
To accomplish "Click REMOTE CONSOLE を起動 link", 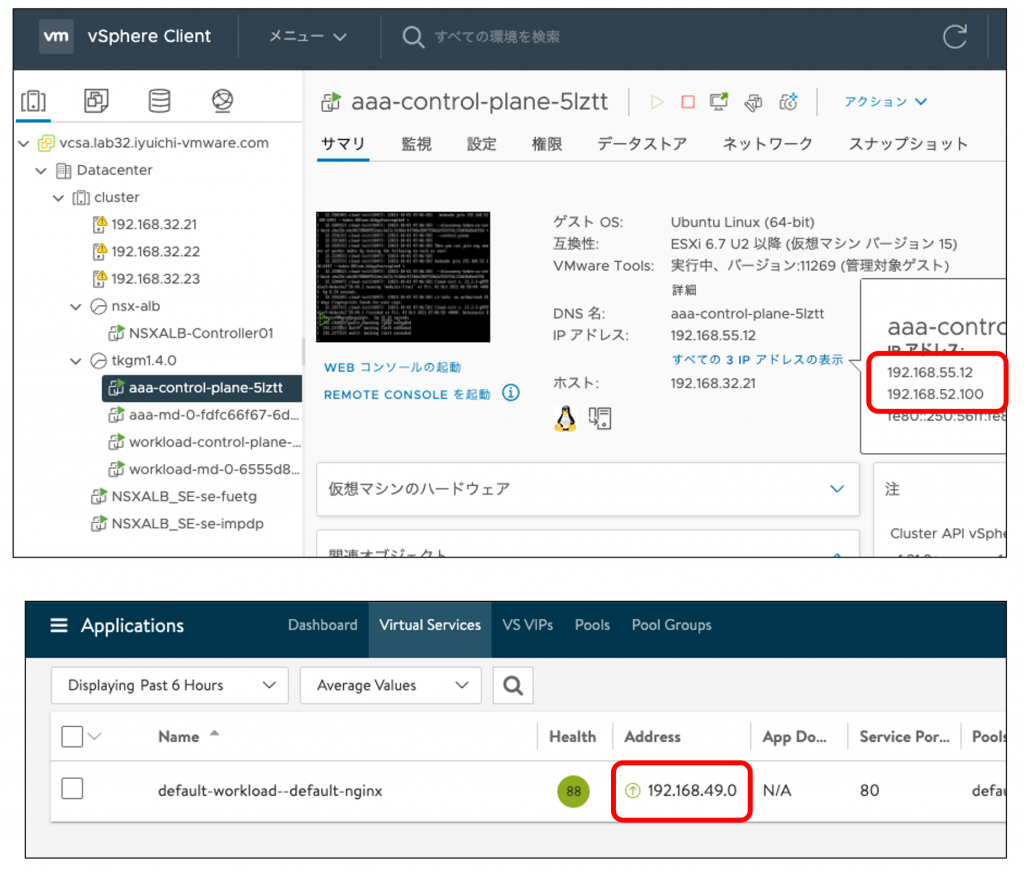I will pos(407,395).
